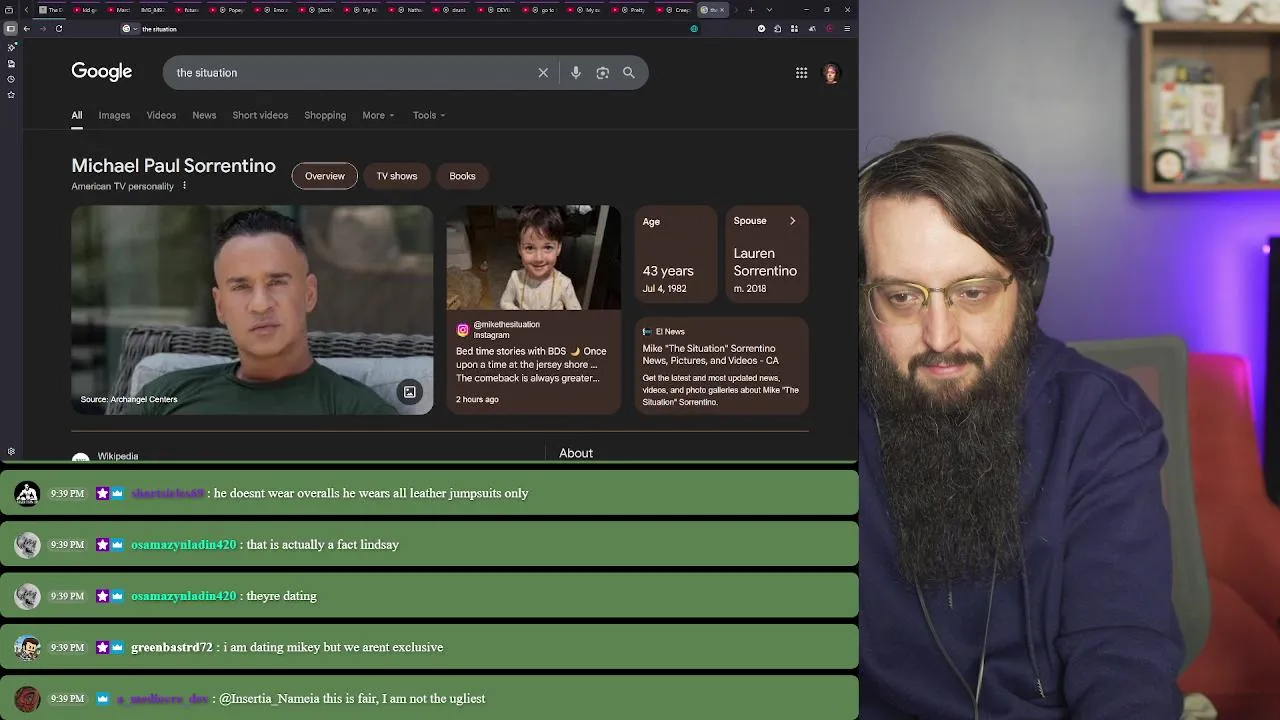Click the green shield icon in address bar

[694, 29]
